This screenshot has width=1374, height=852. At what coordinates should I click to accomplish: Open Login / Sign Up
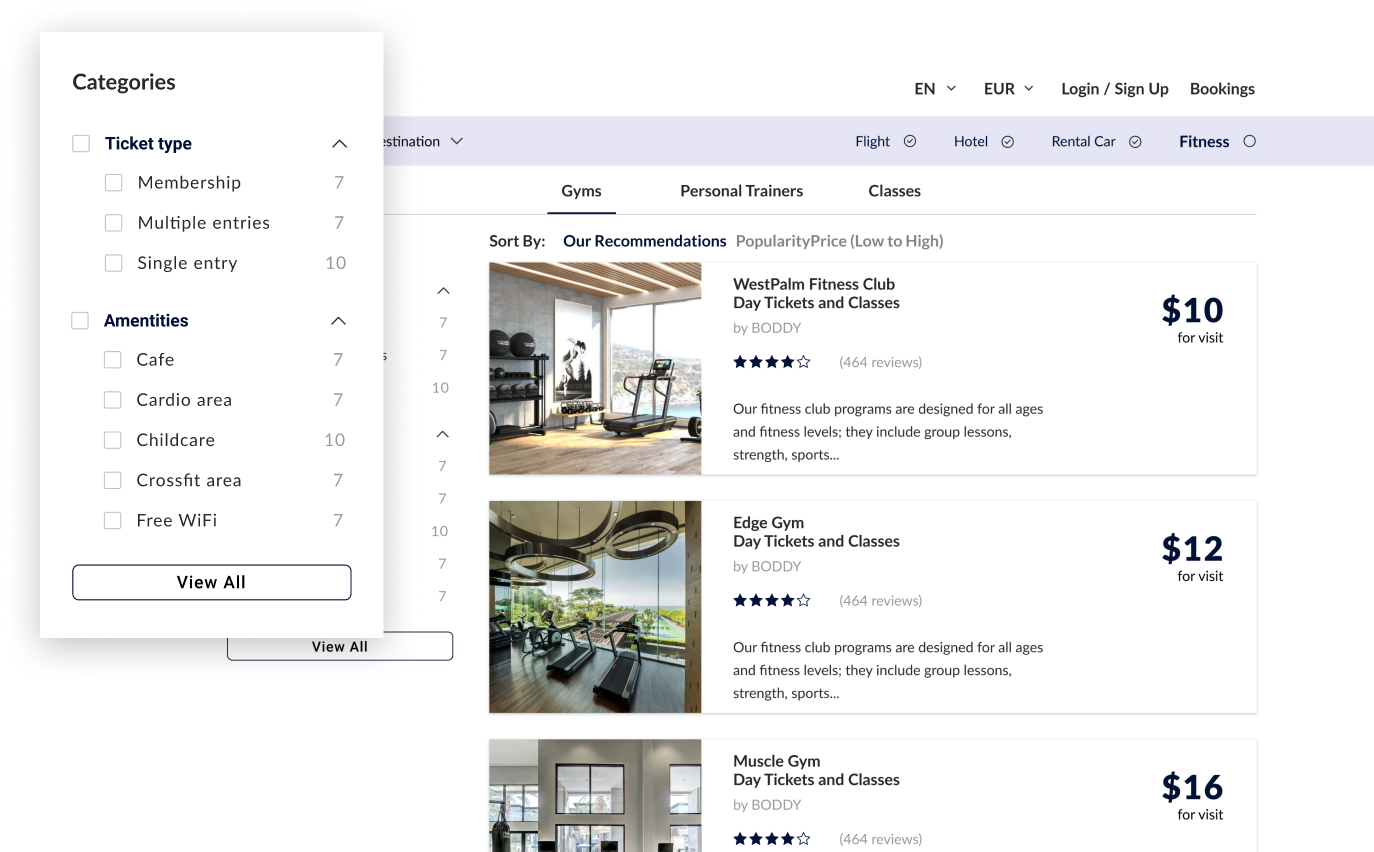[1115, 89]
